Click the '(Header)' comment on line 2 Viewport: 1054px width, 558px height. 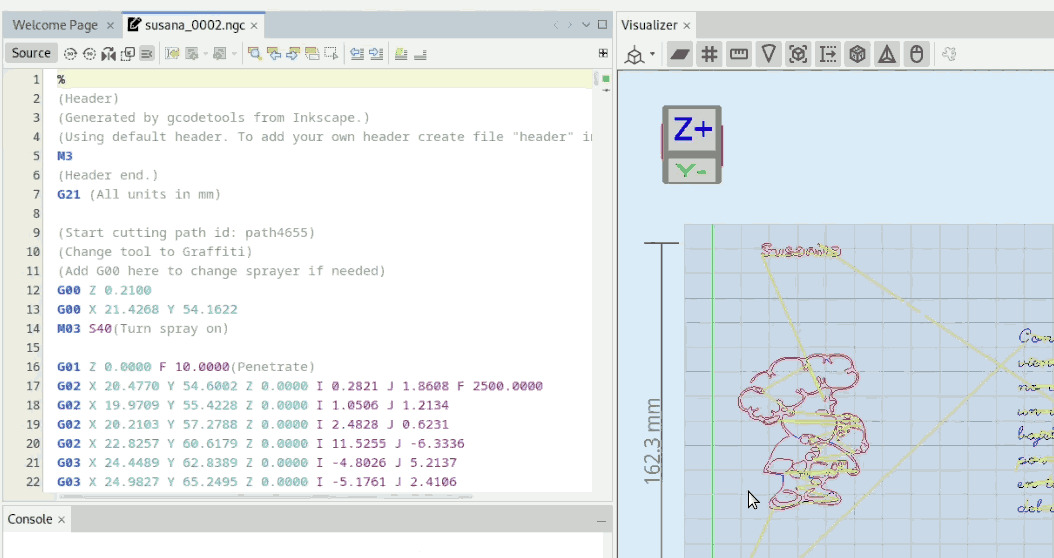(88, 99)
